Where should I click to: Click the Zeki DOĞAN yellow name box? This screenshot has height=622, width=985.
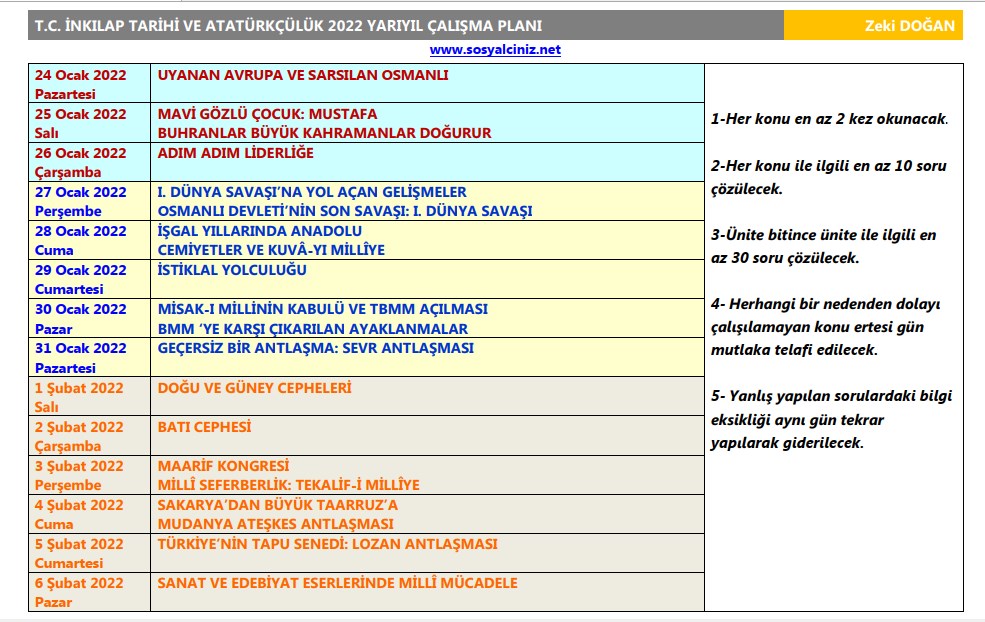pyautogui.click(x=872, y=25)
